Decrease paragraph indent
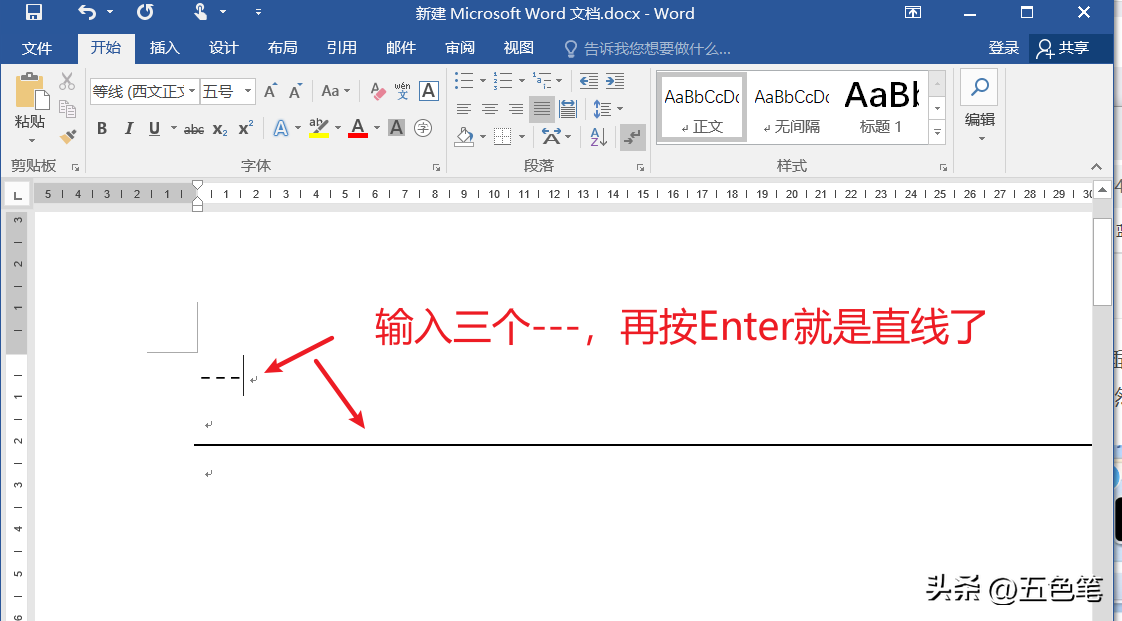 point(588,81)
